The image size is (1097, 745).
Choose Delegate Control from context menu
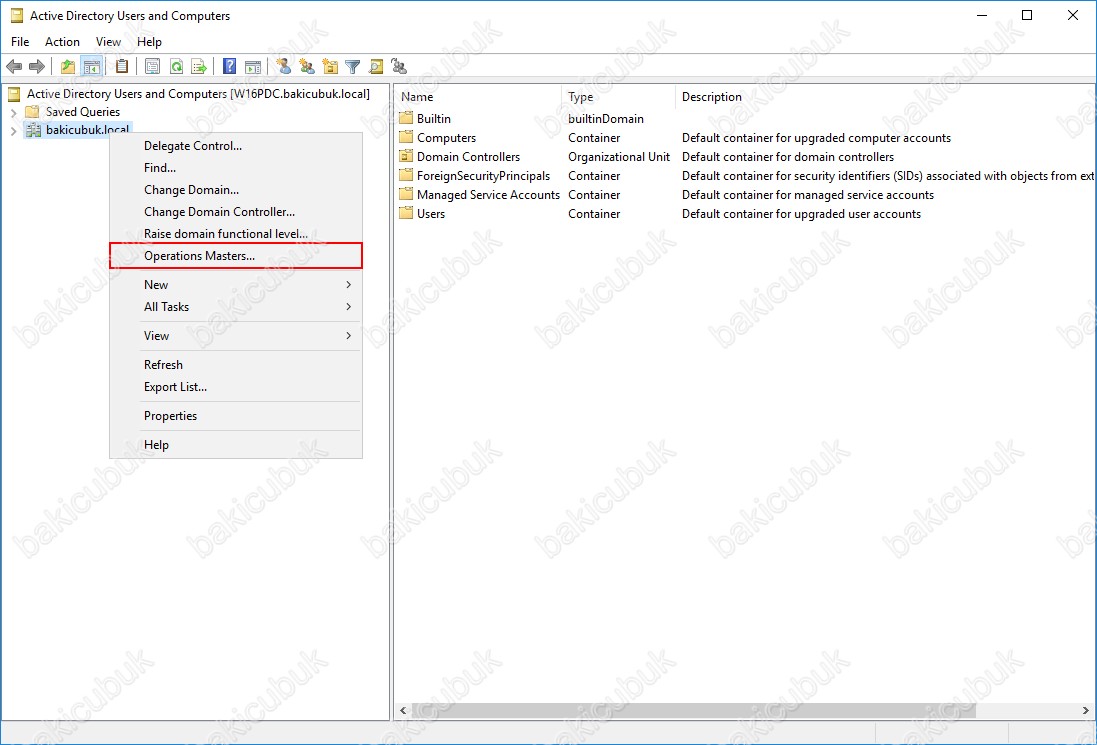coord(236,146)
